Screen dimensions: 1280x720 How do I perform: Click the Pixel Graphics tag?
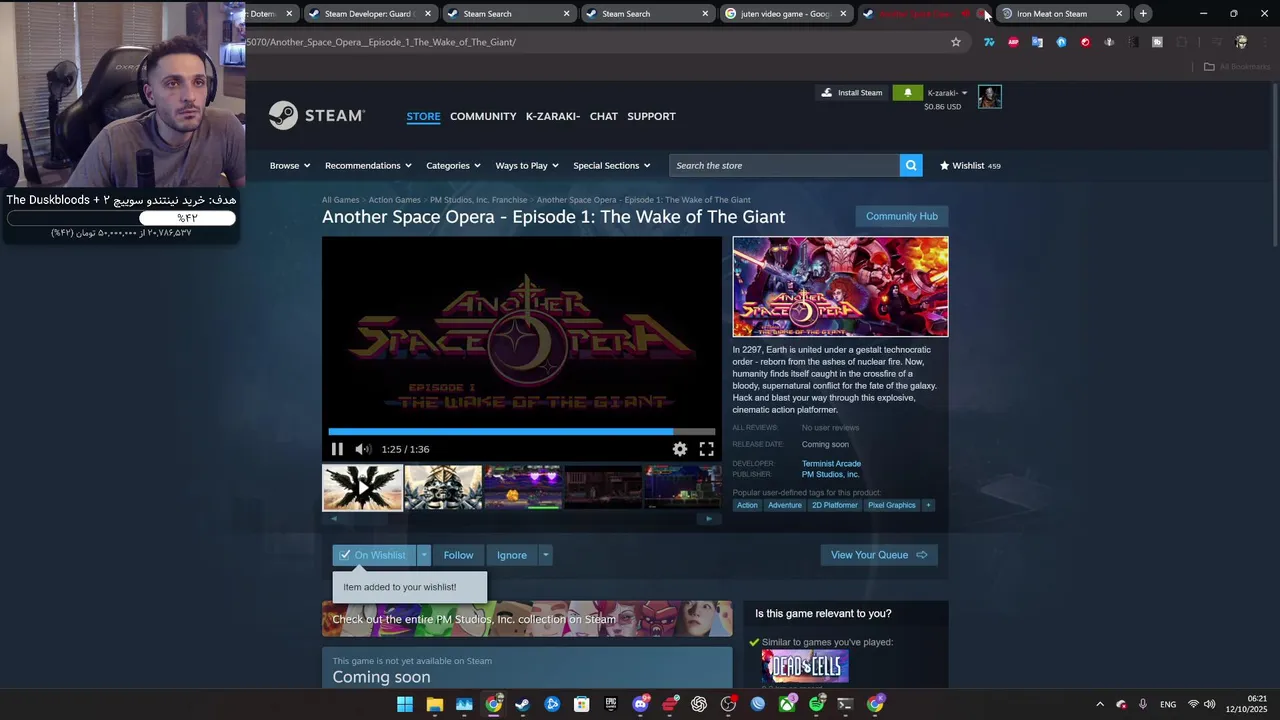point(892,505)
